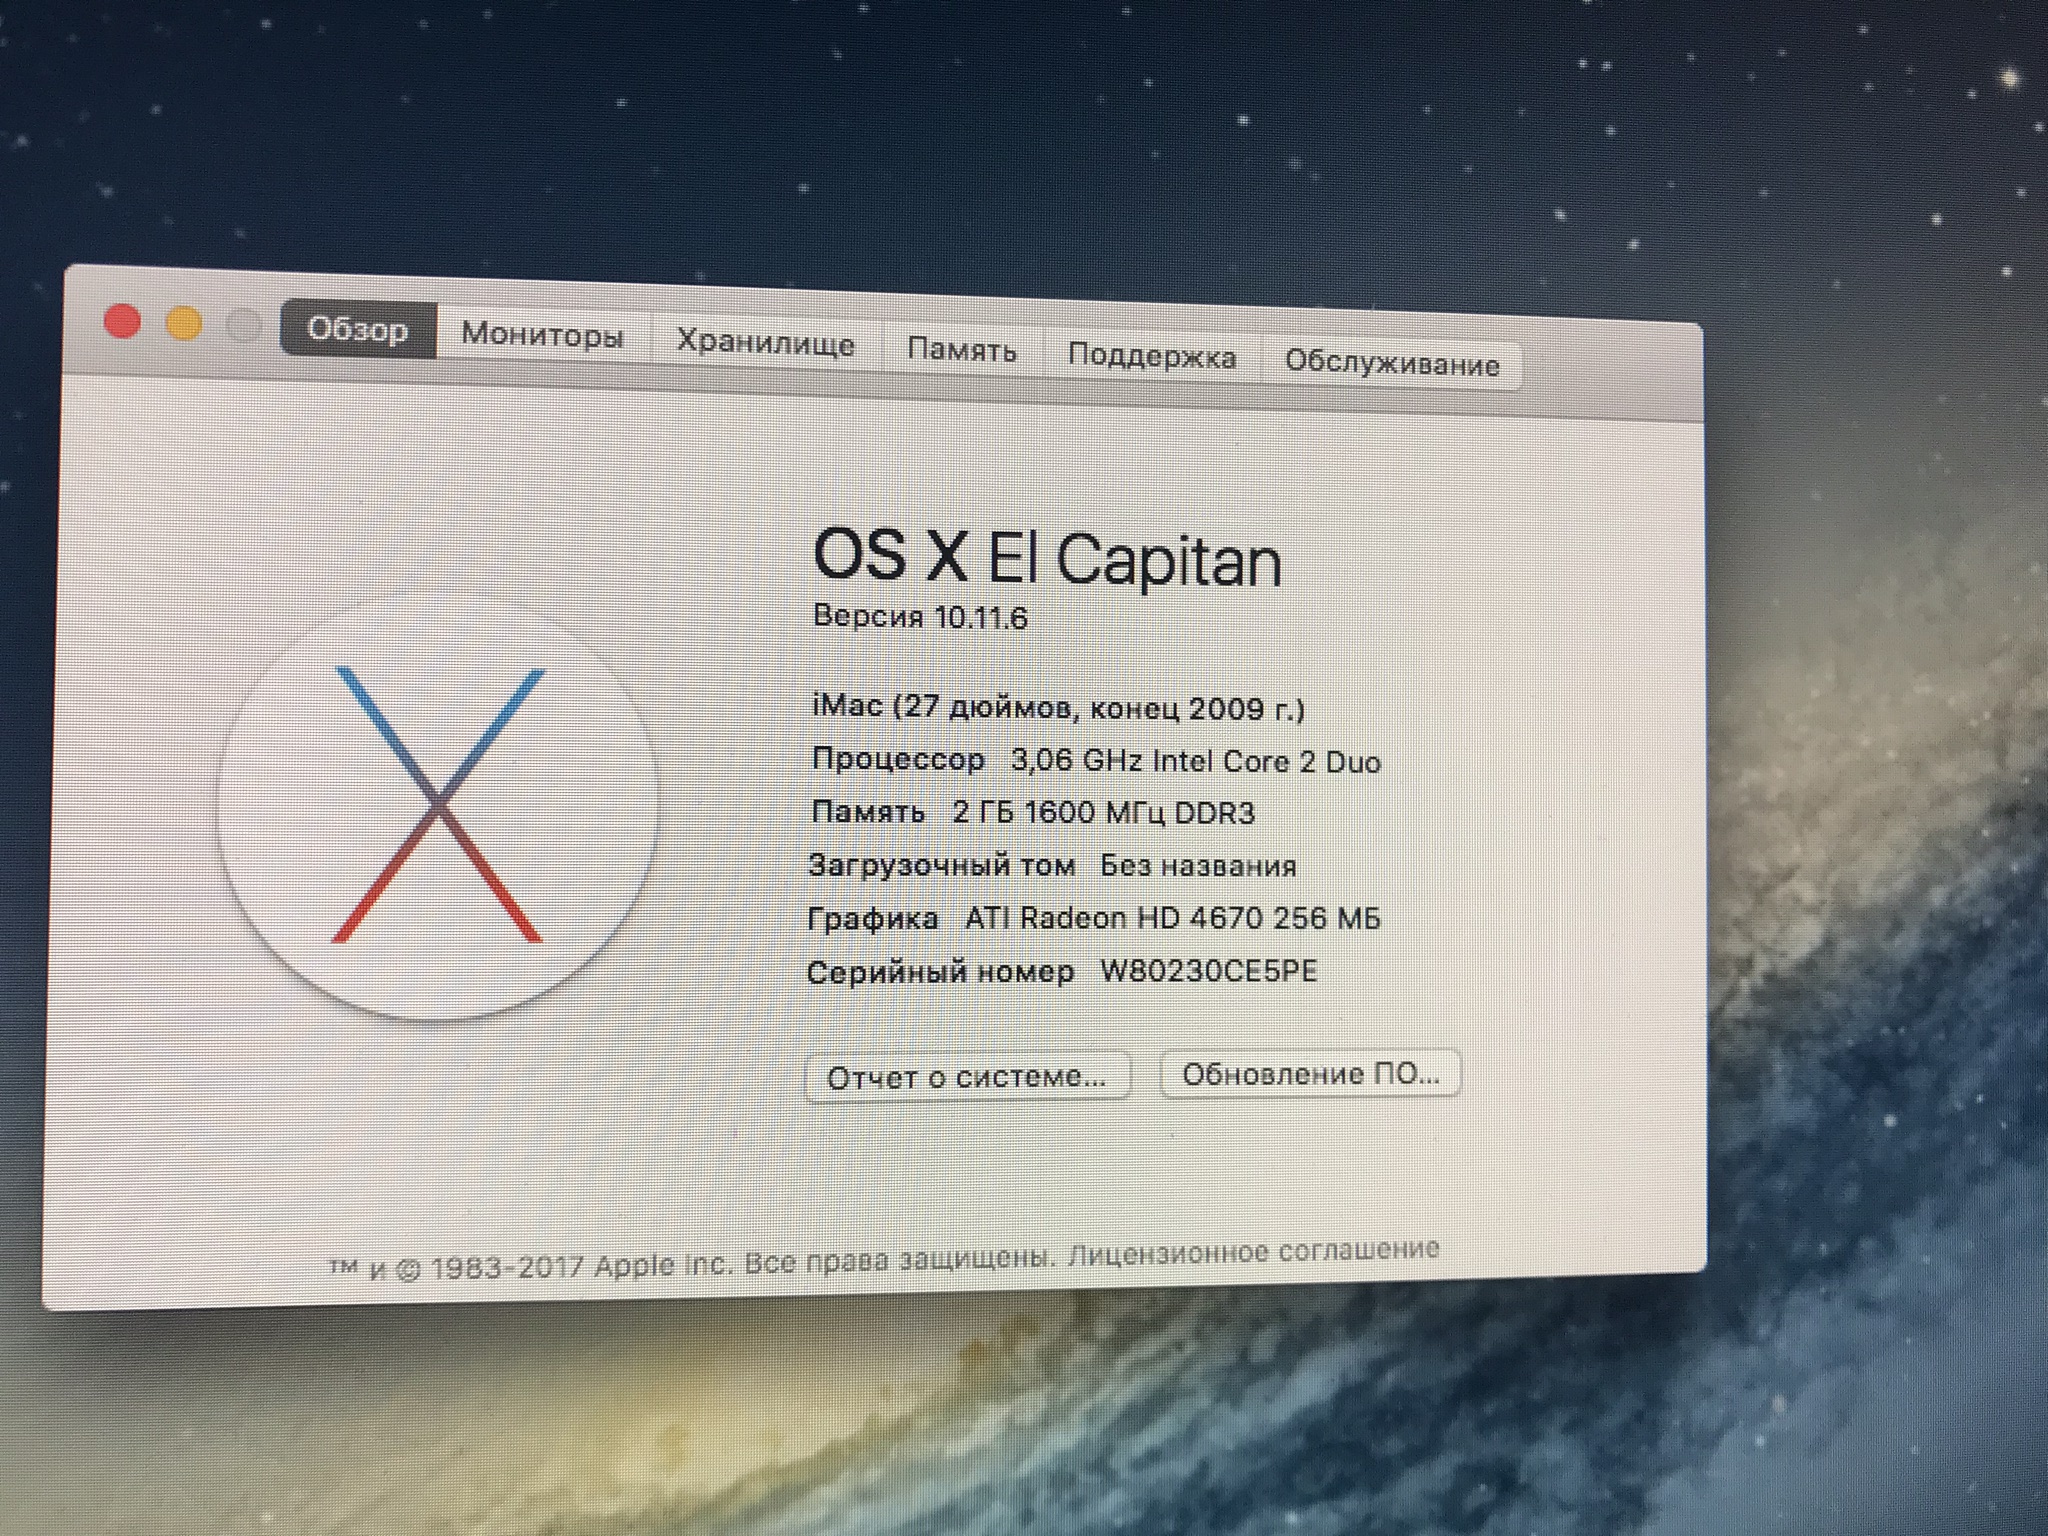Click the 2 ГБ 1600 МГц DDR3 value

pos(1103,812)
